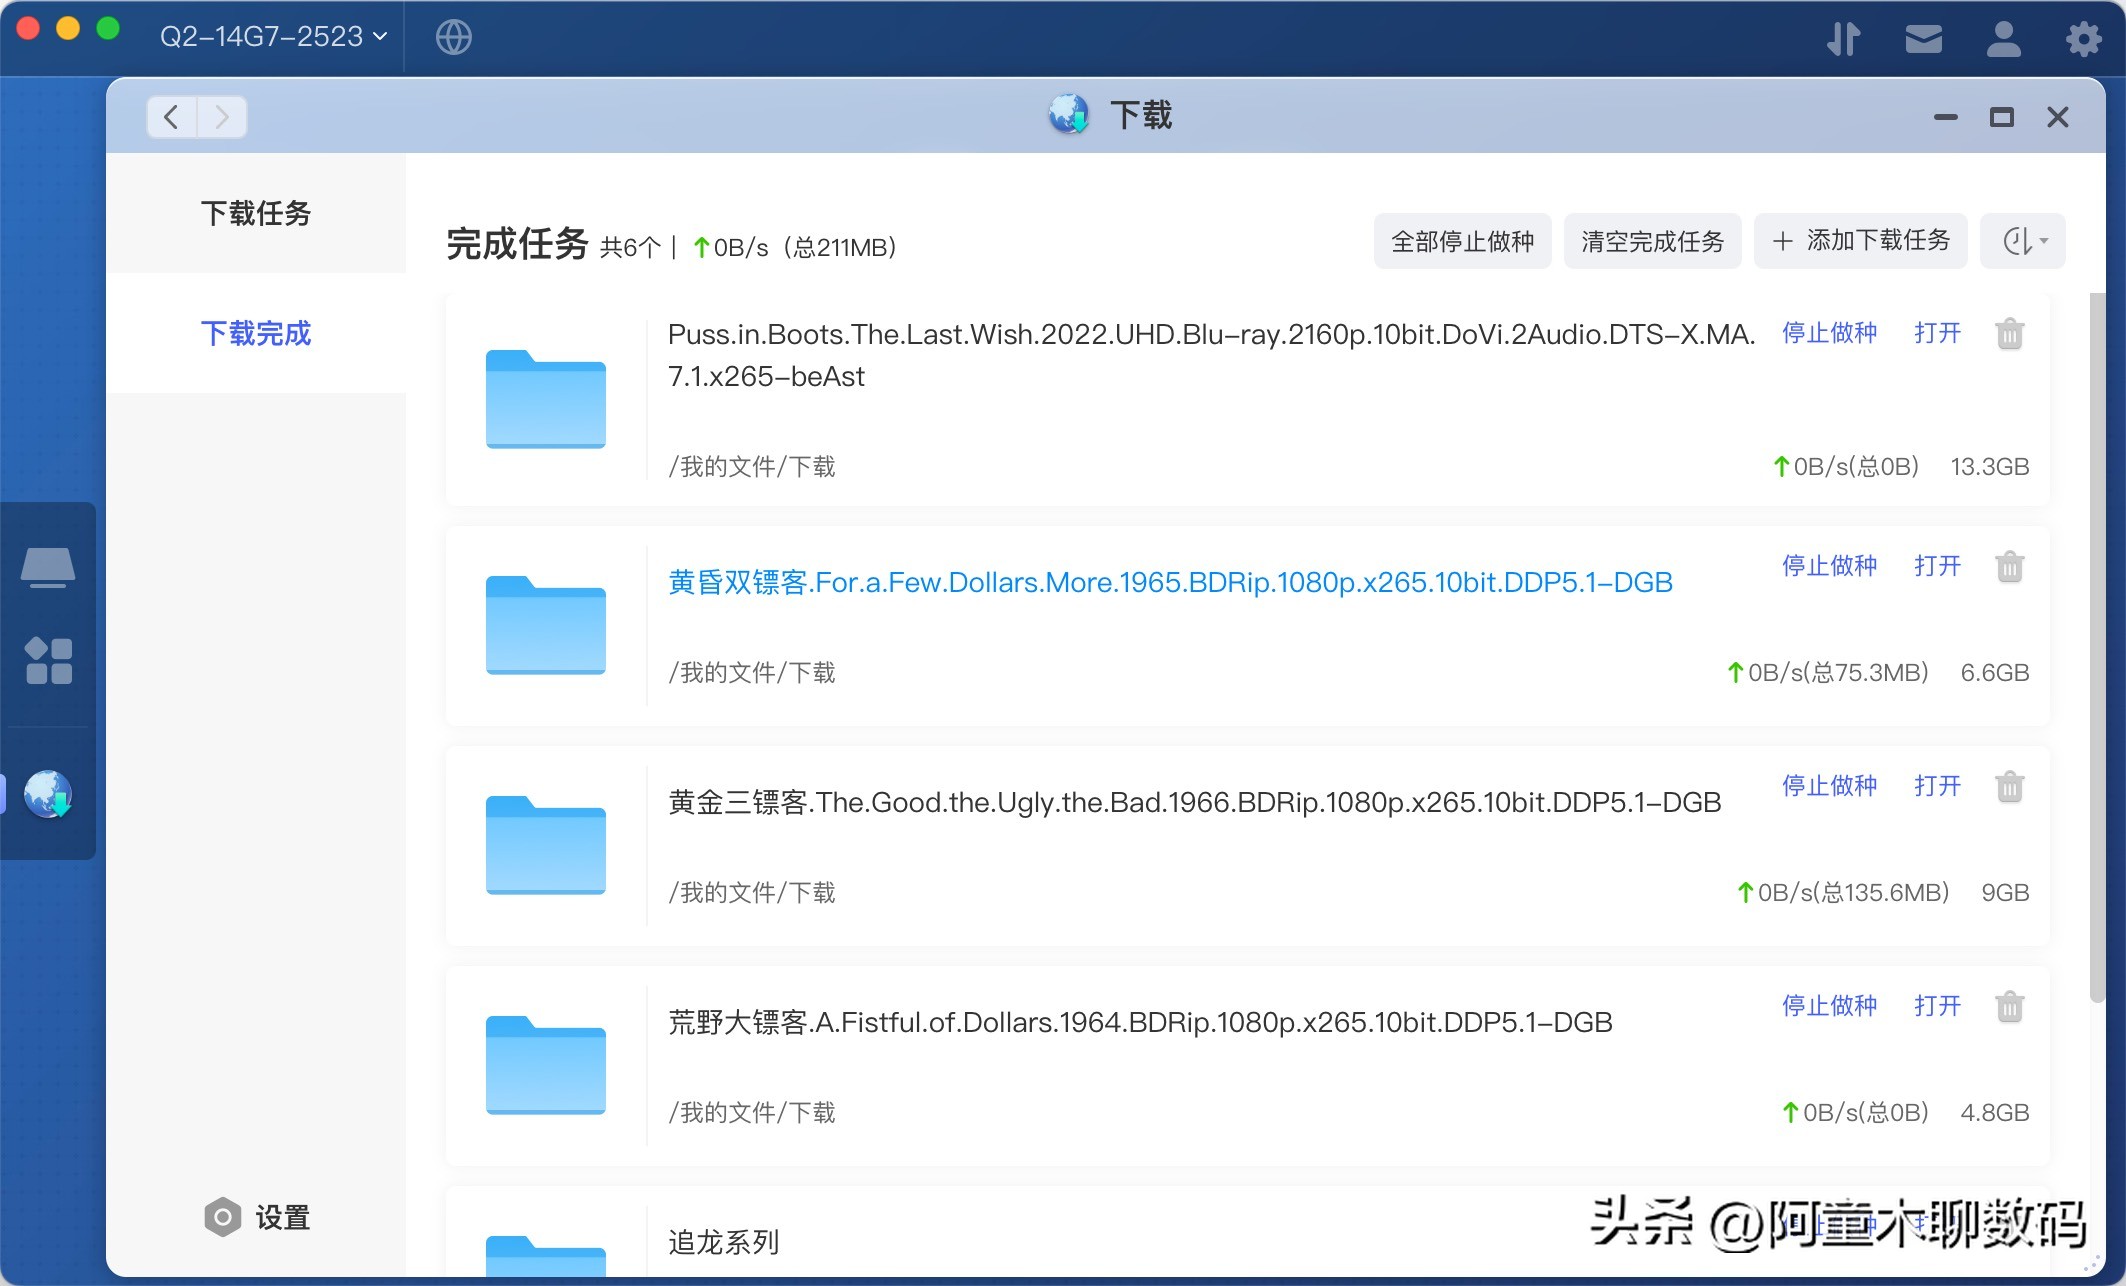
Task: Click trash icon for 黄金三镖客 task
Action: 2009,787
